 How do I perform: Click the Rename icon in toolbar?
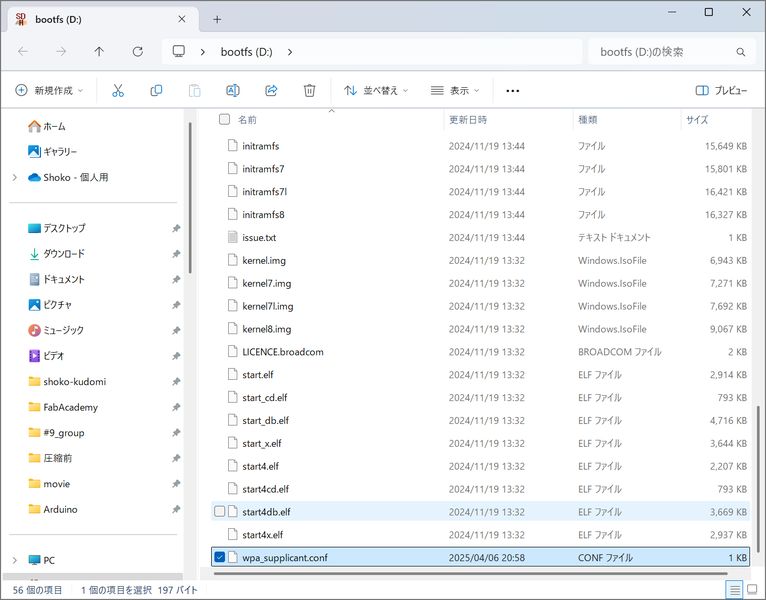233,90
